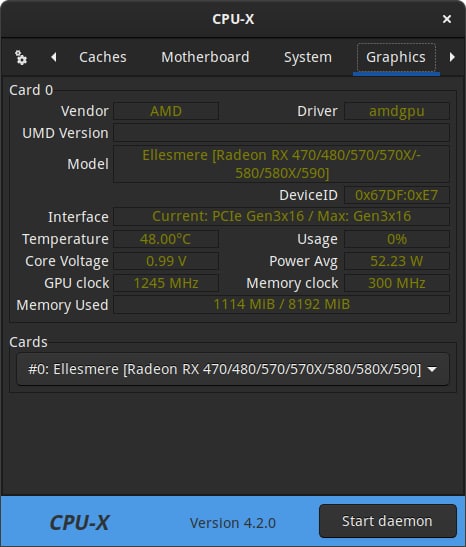Click the GPU clock value 1245 MHz

[x=166, y=283]
